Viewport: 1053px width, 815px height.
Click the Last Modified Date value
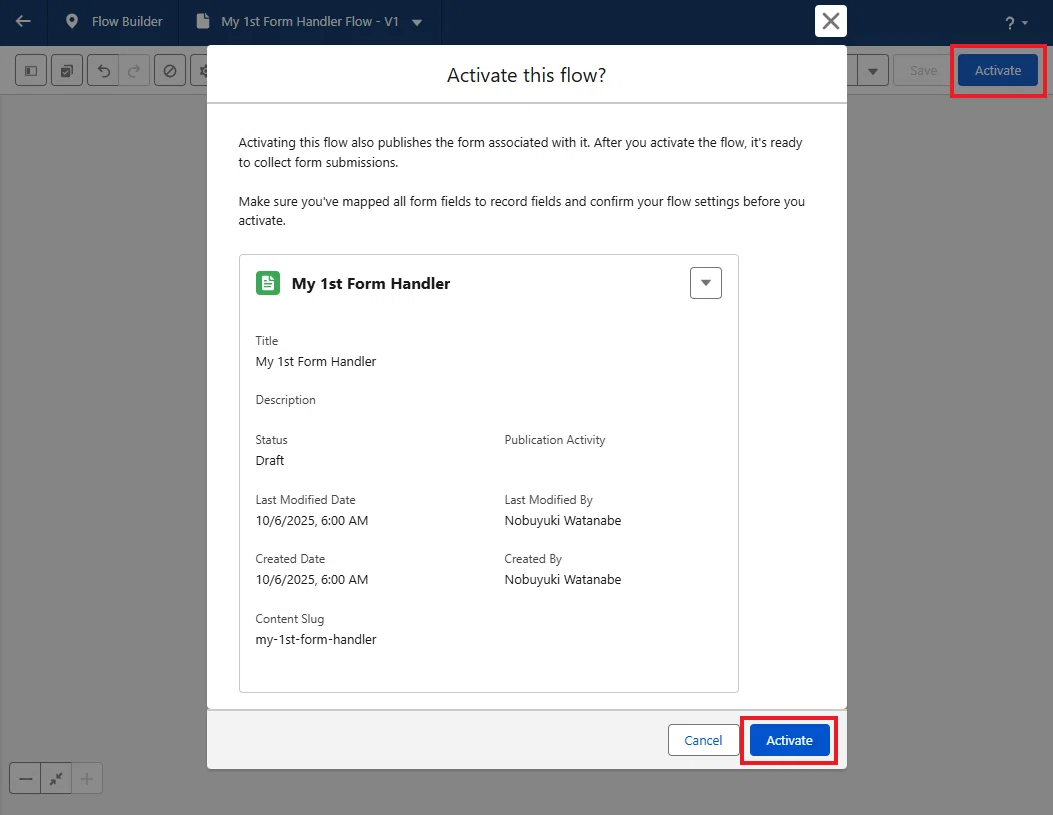point(312,520)
